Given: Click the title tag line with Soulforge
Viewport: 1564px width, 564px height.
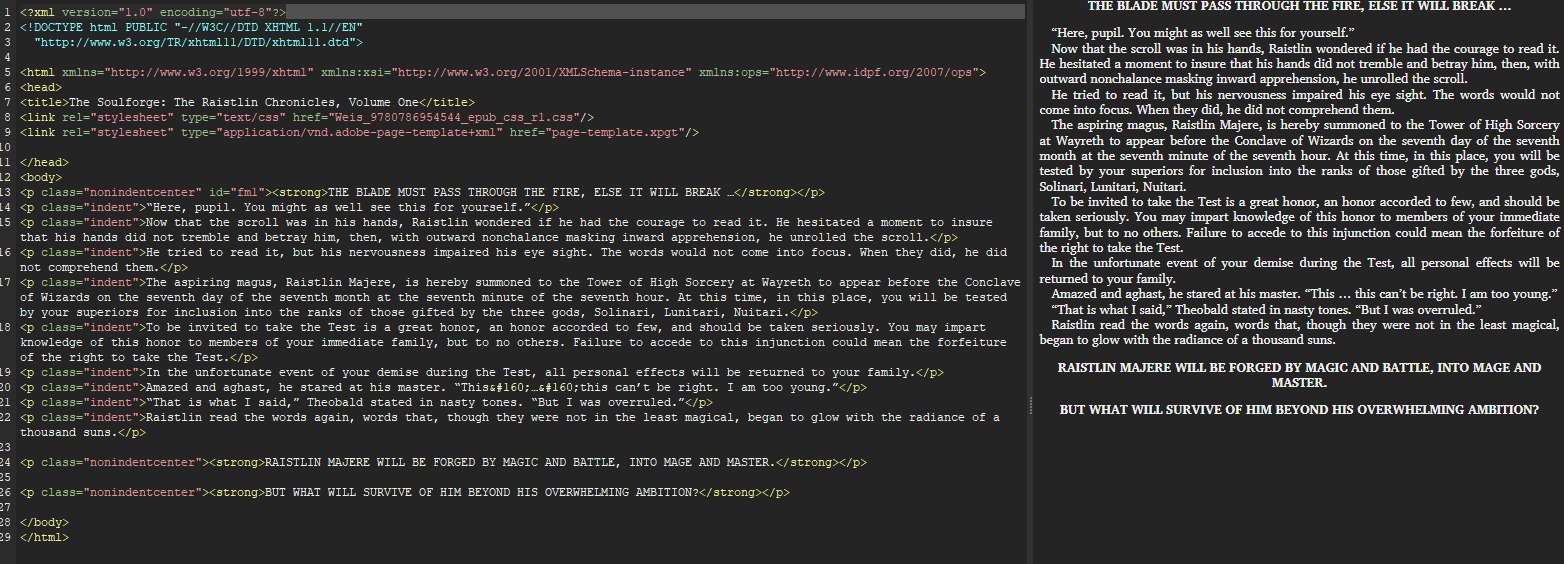Looking at the screenshot, I should pos(248,102).
